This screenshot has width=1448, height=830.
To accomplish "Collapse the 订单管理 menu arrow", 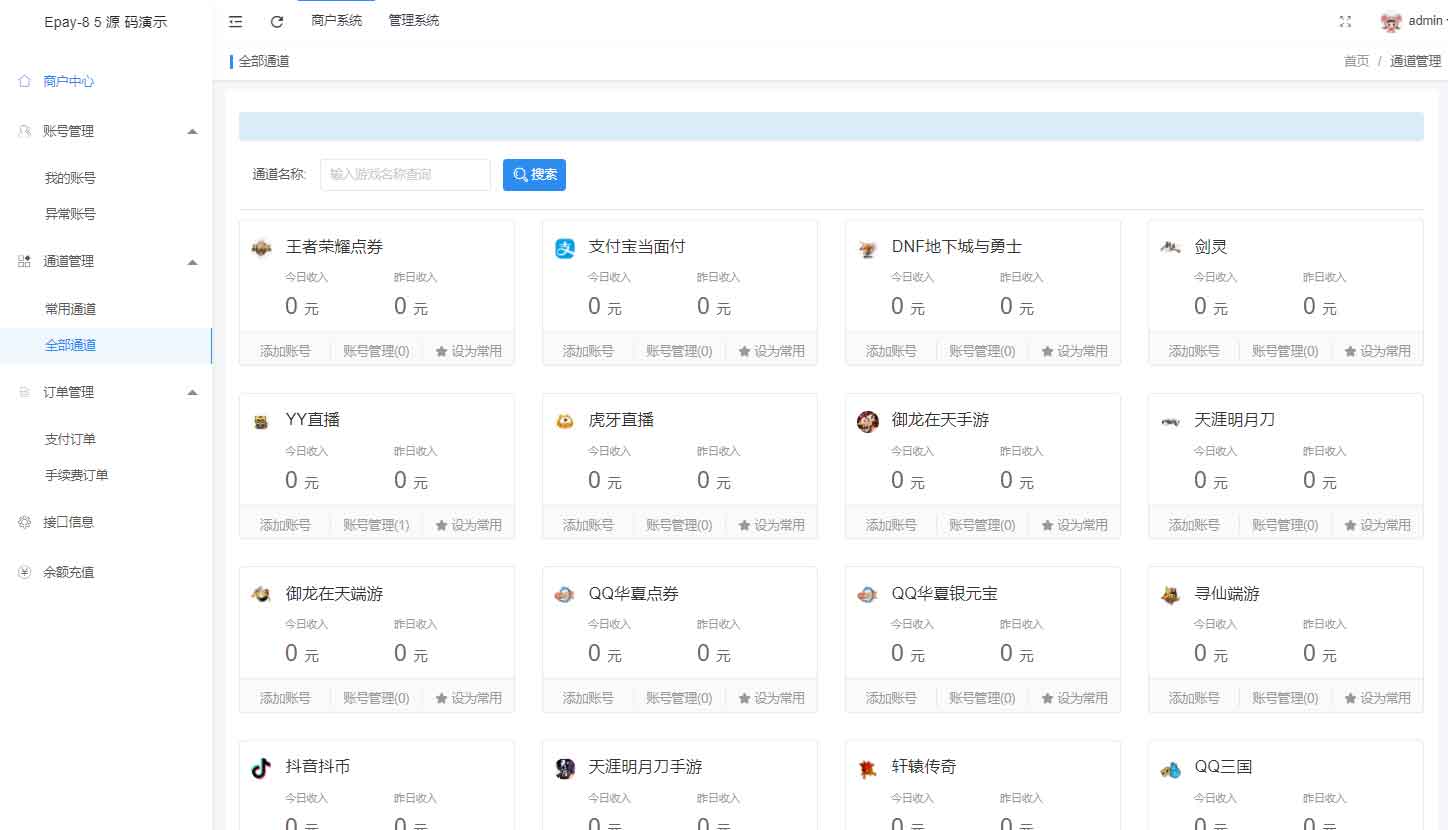I will [x=193, y=392].
